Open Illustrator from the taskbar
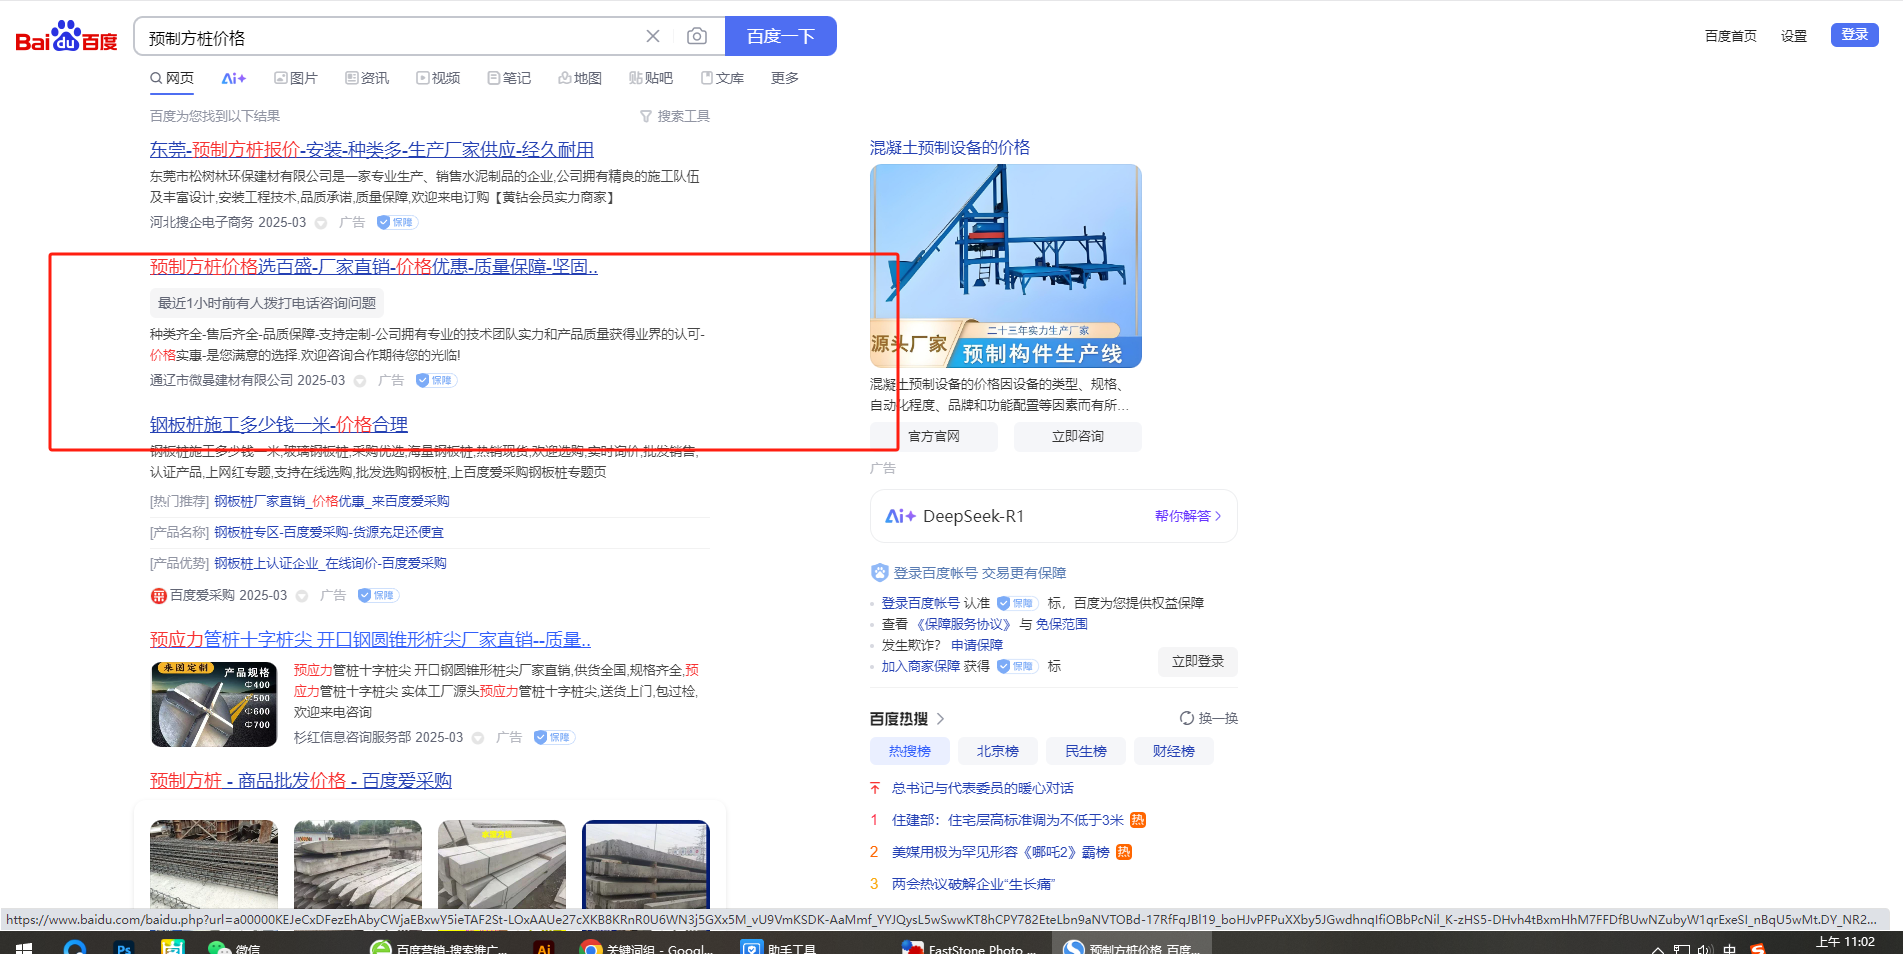Viewport: 1903px width, 954px height. 544,946
